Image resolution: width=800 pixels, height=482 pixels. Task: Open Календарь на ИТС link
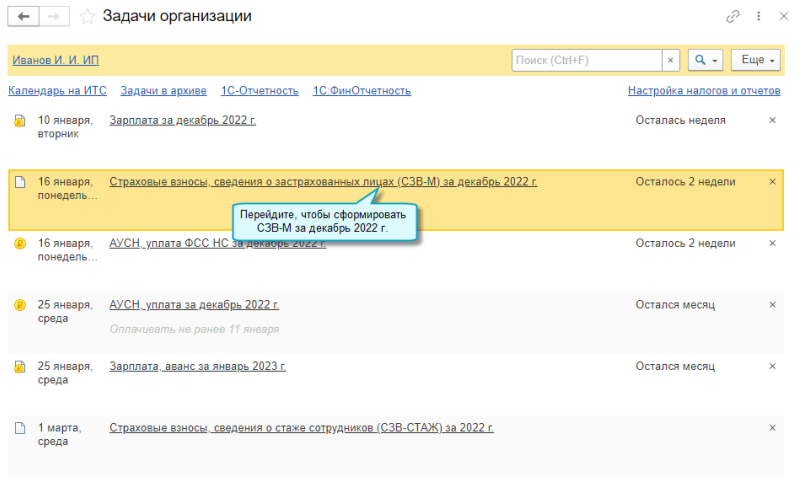coord(57,91)
